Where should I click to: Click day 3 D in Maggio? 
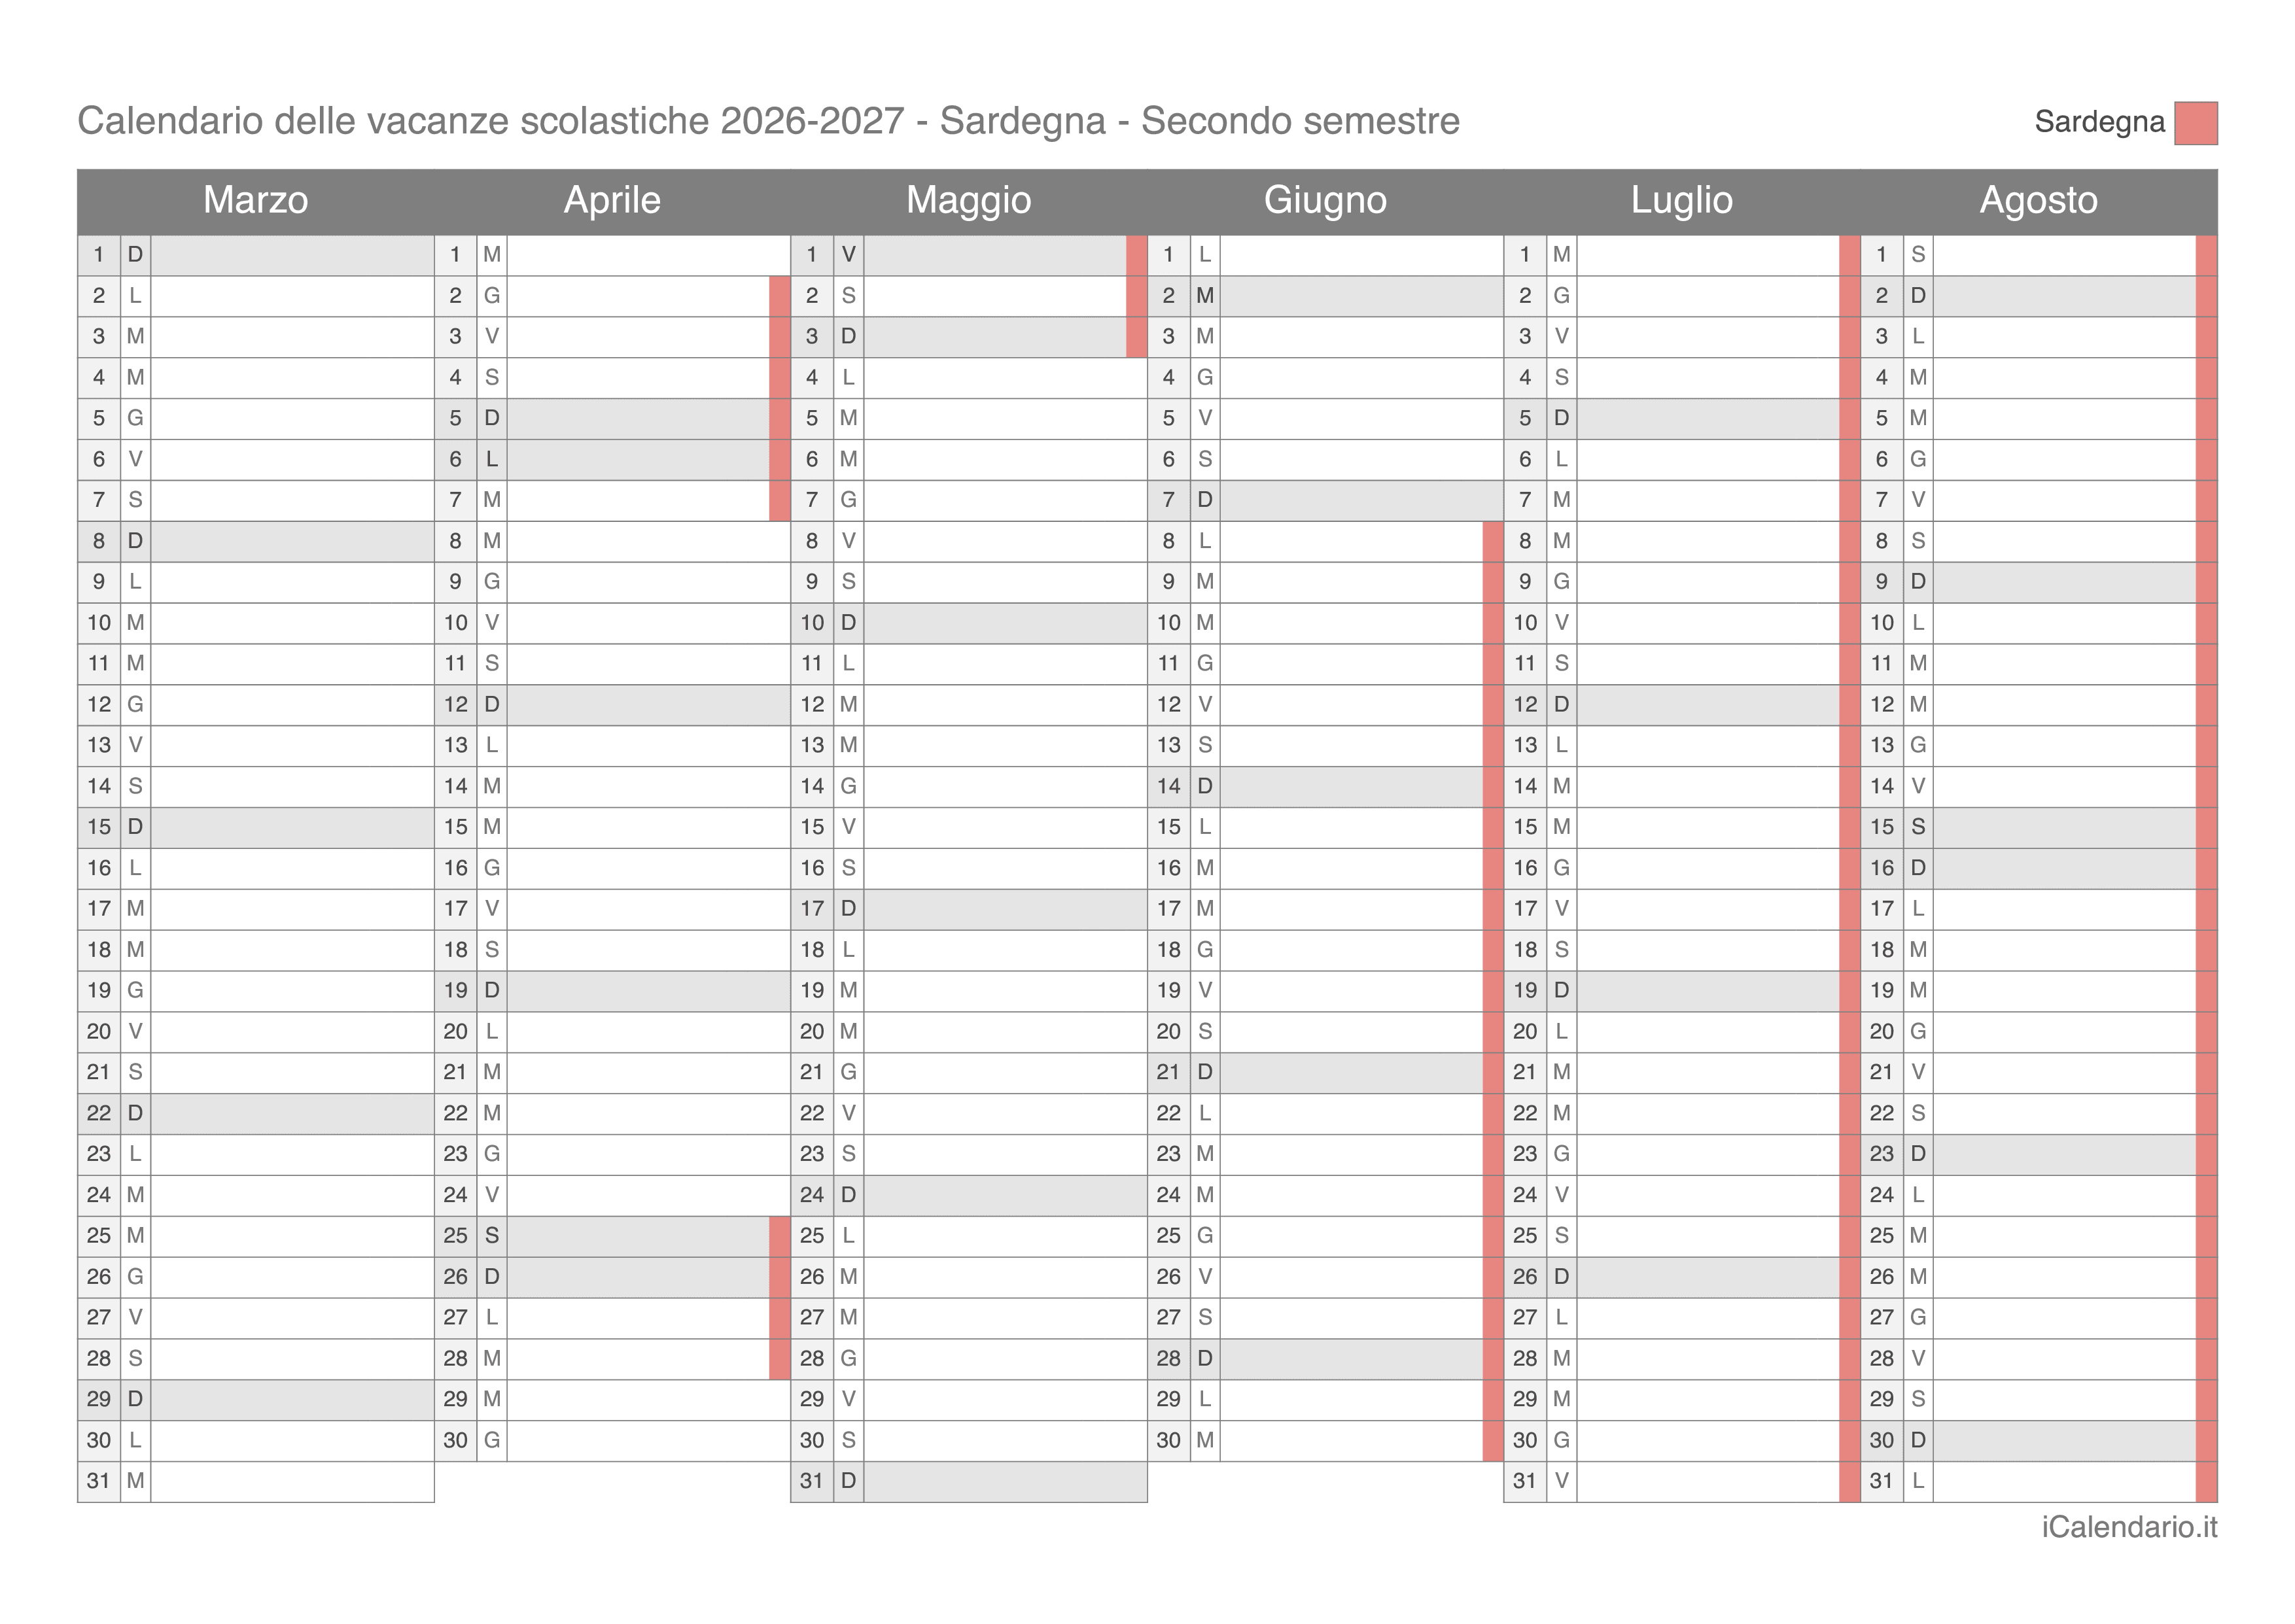click(x=968, y=337)
